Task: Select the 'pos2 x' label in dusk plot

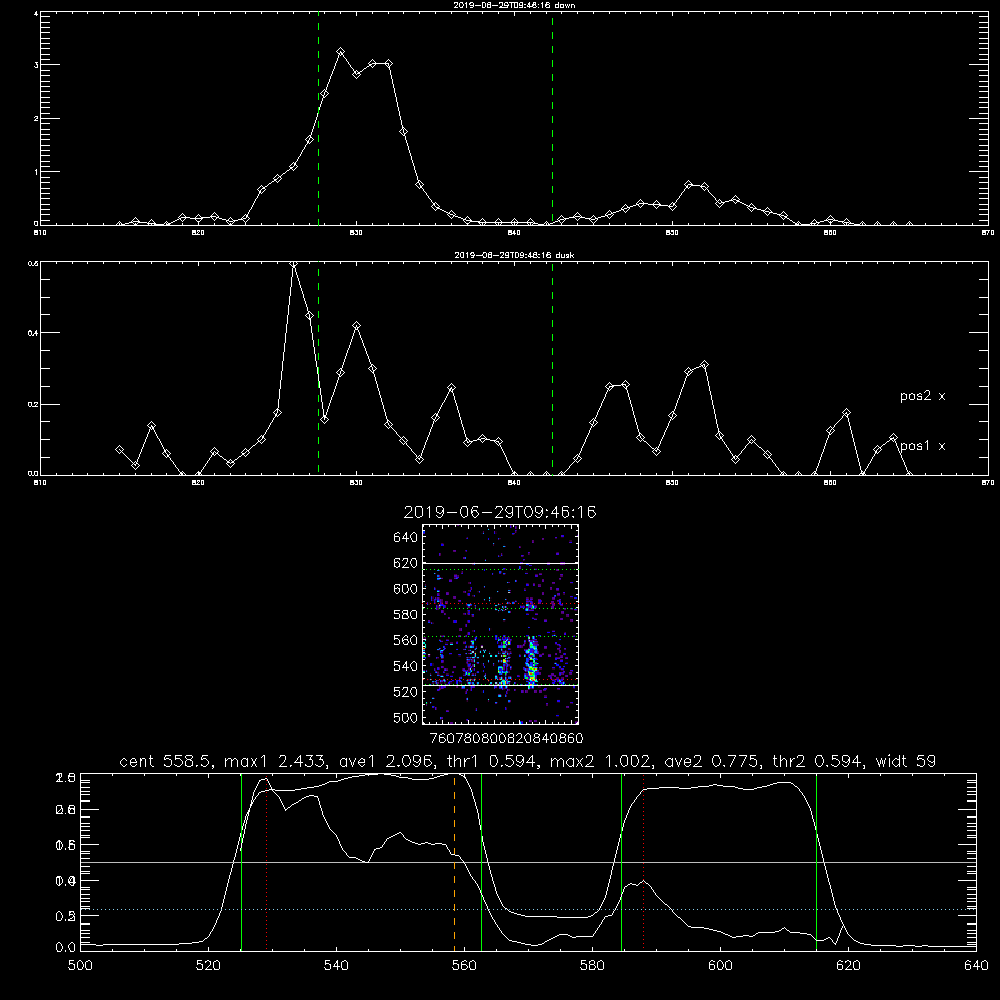Action: point(922,396)
